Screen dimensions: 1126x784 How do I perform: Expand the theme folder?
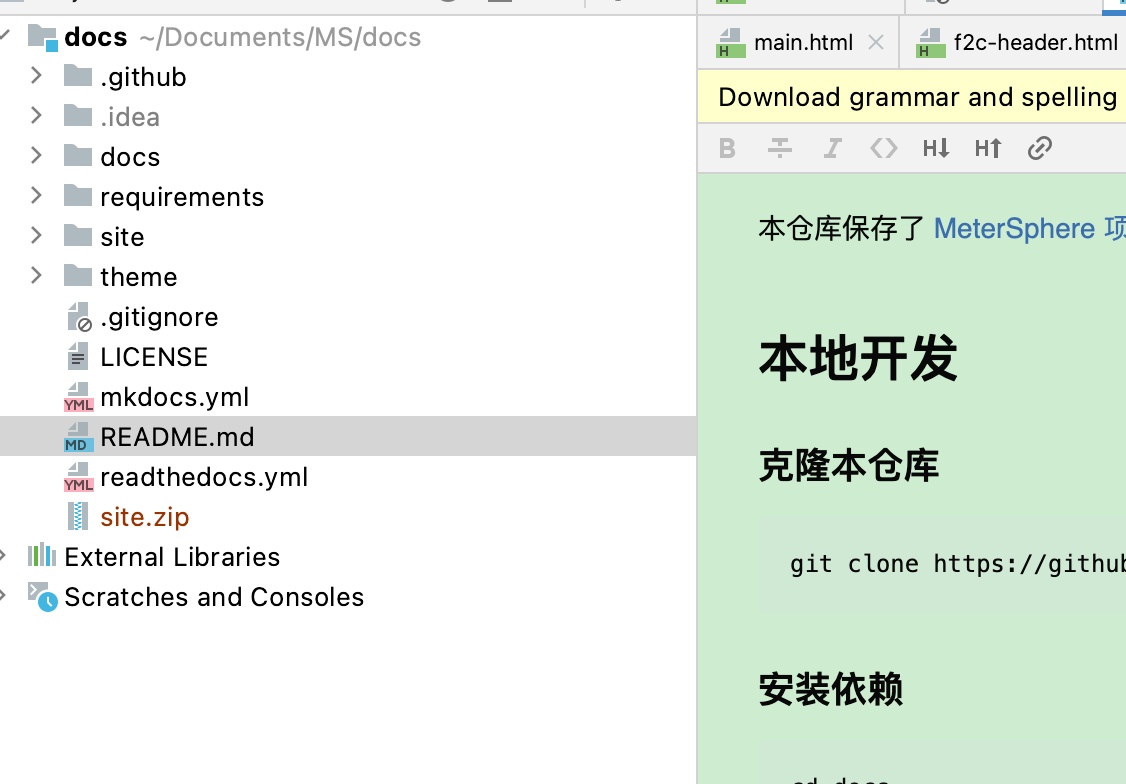[x=36, y=276]
